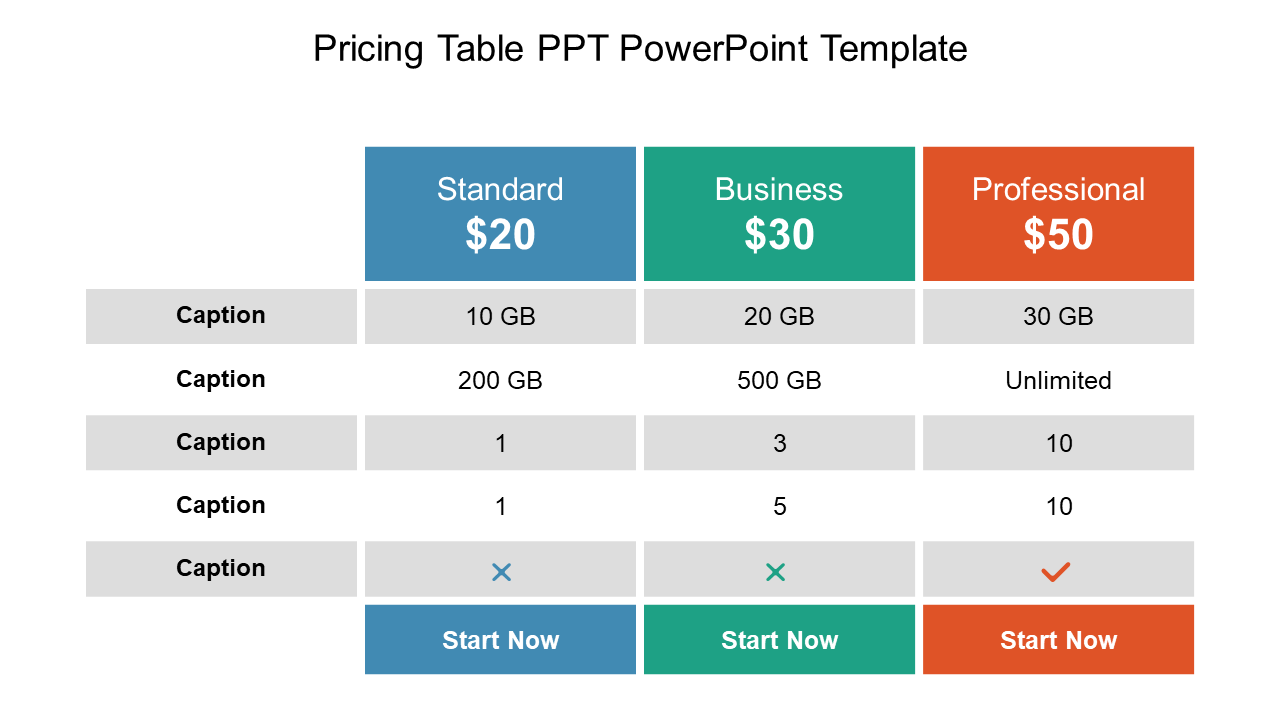Select the Professional $50 plan header

[x=1058, y=214]
